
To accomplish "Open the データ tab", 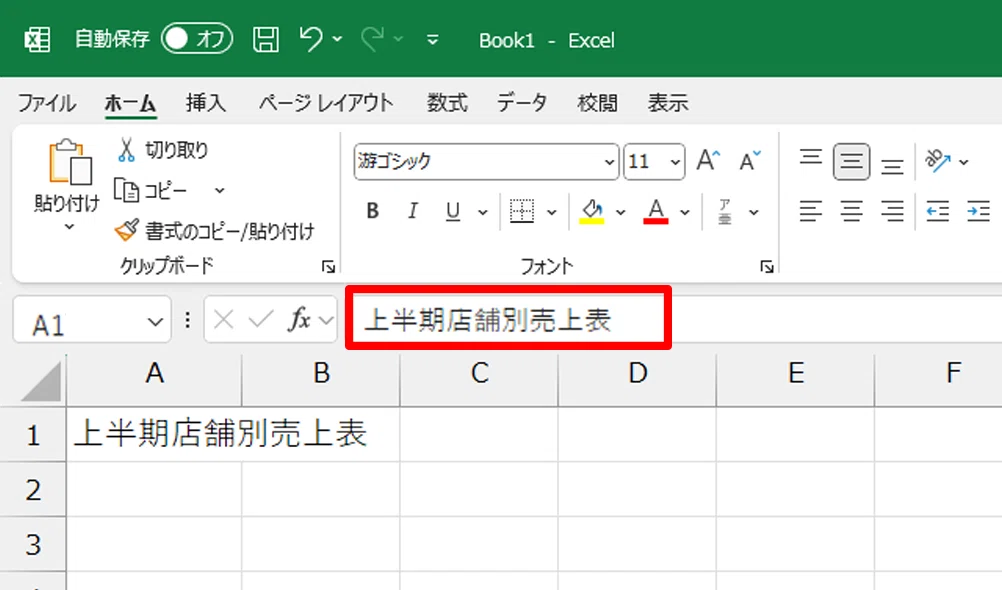I will click(x=522, y=103).
